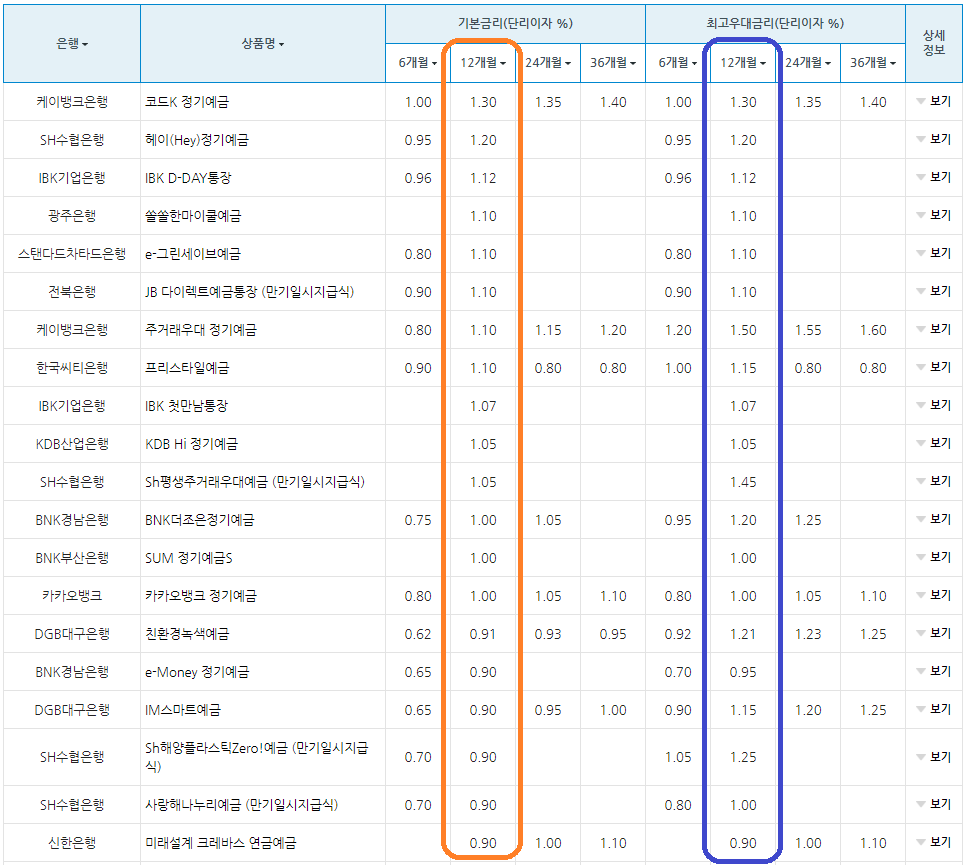Select product 쏠쏠한마이쿨예금
968x865 pixels.
[193, 216]
